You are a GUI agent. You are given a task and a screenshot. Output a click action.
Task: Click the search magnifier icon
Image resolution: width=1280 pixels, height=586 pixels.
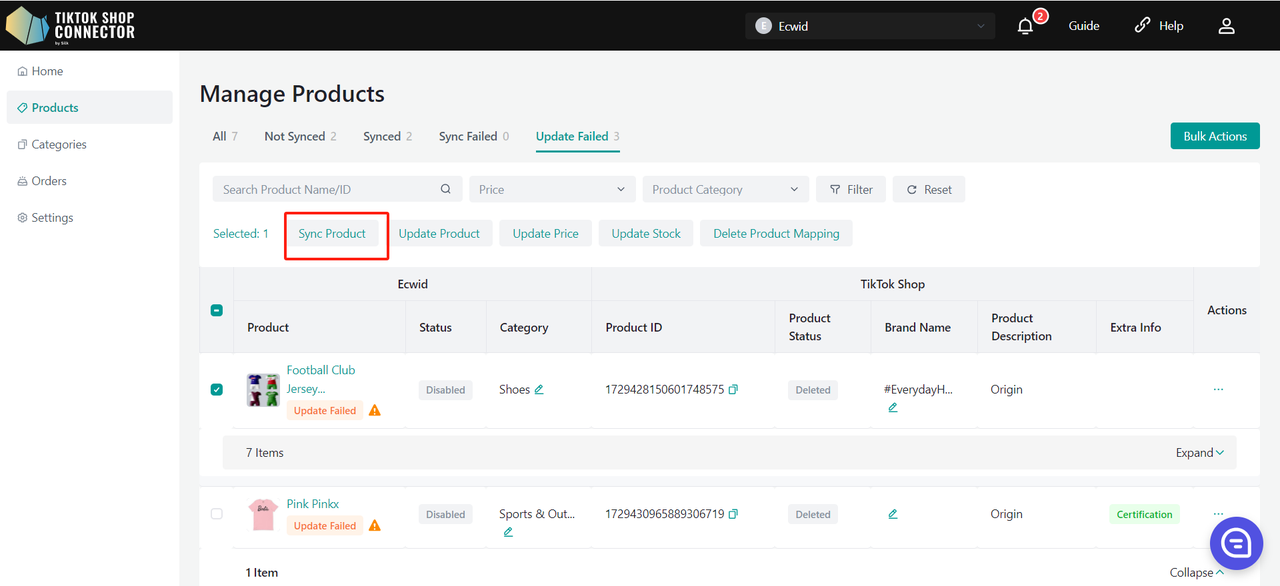tap(446, 189)
